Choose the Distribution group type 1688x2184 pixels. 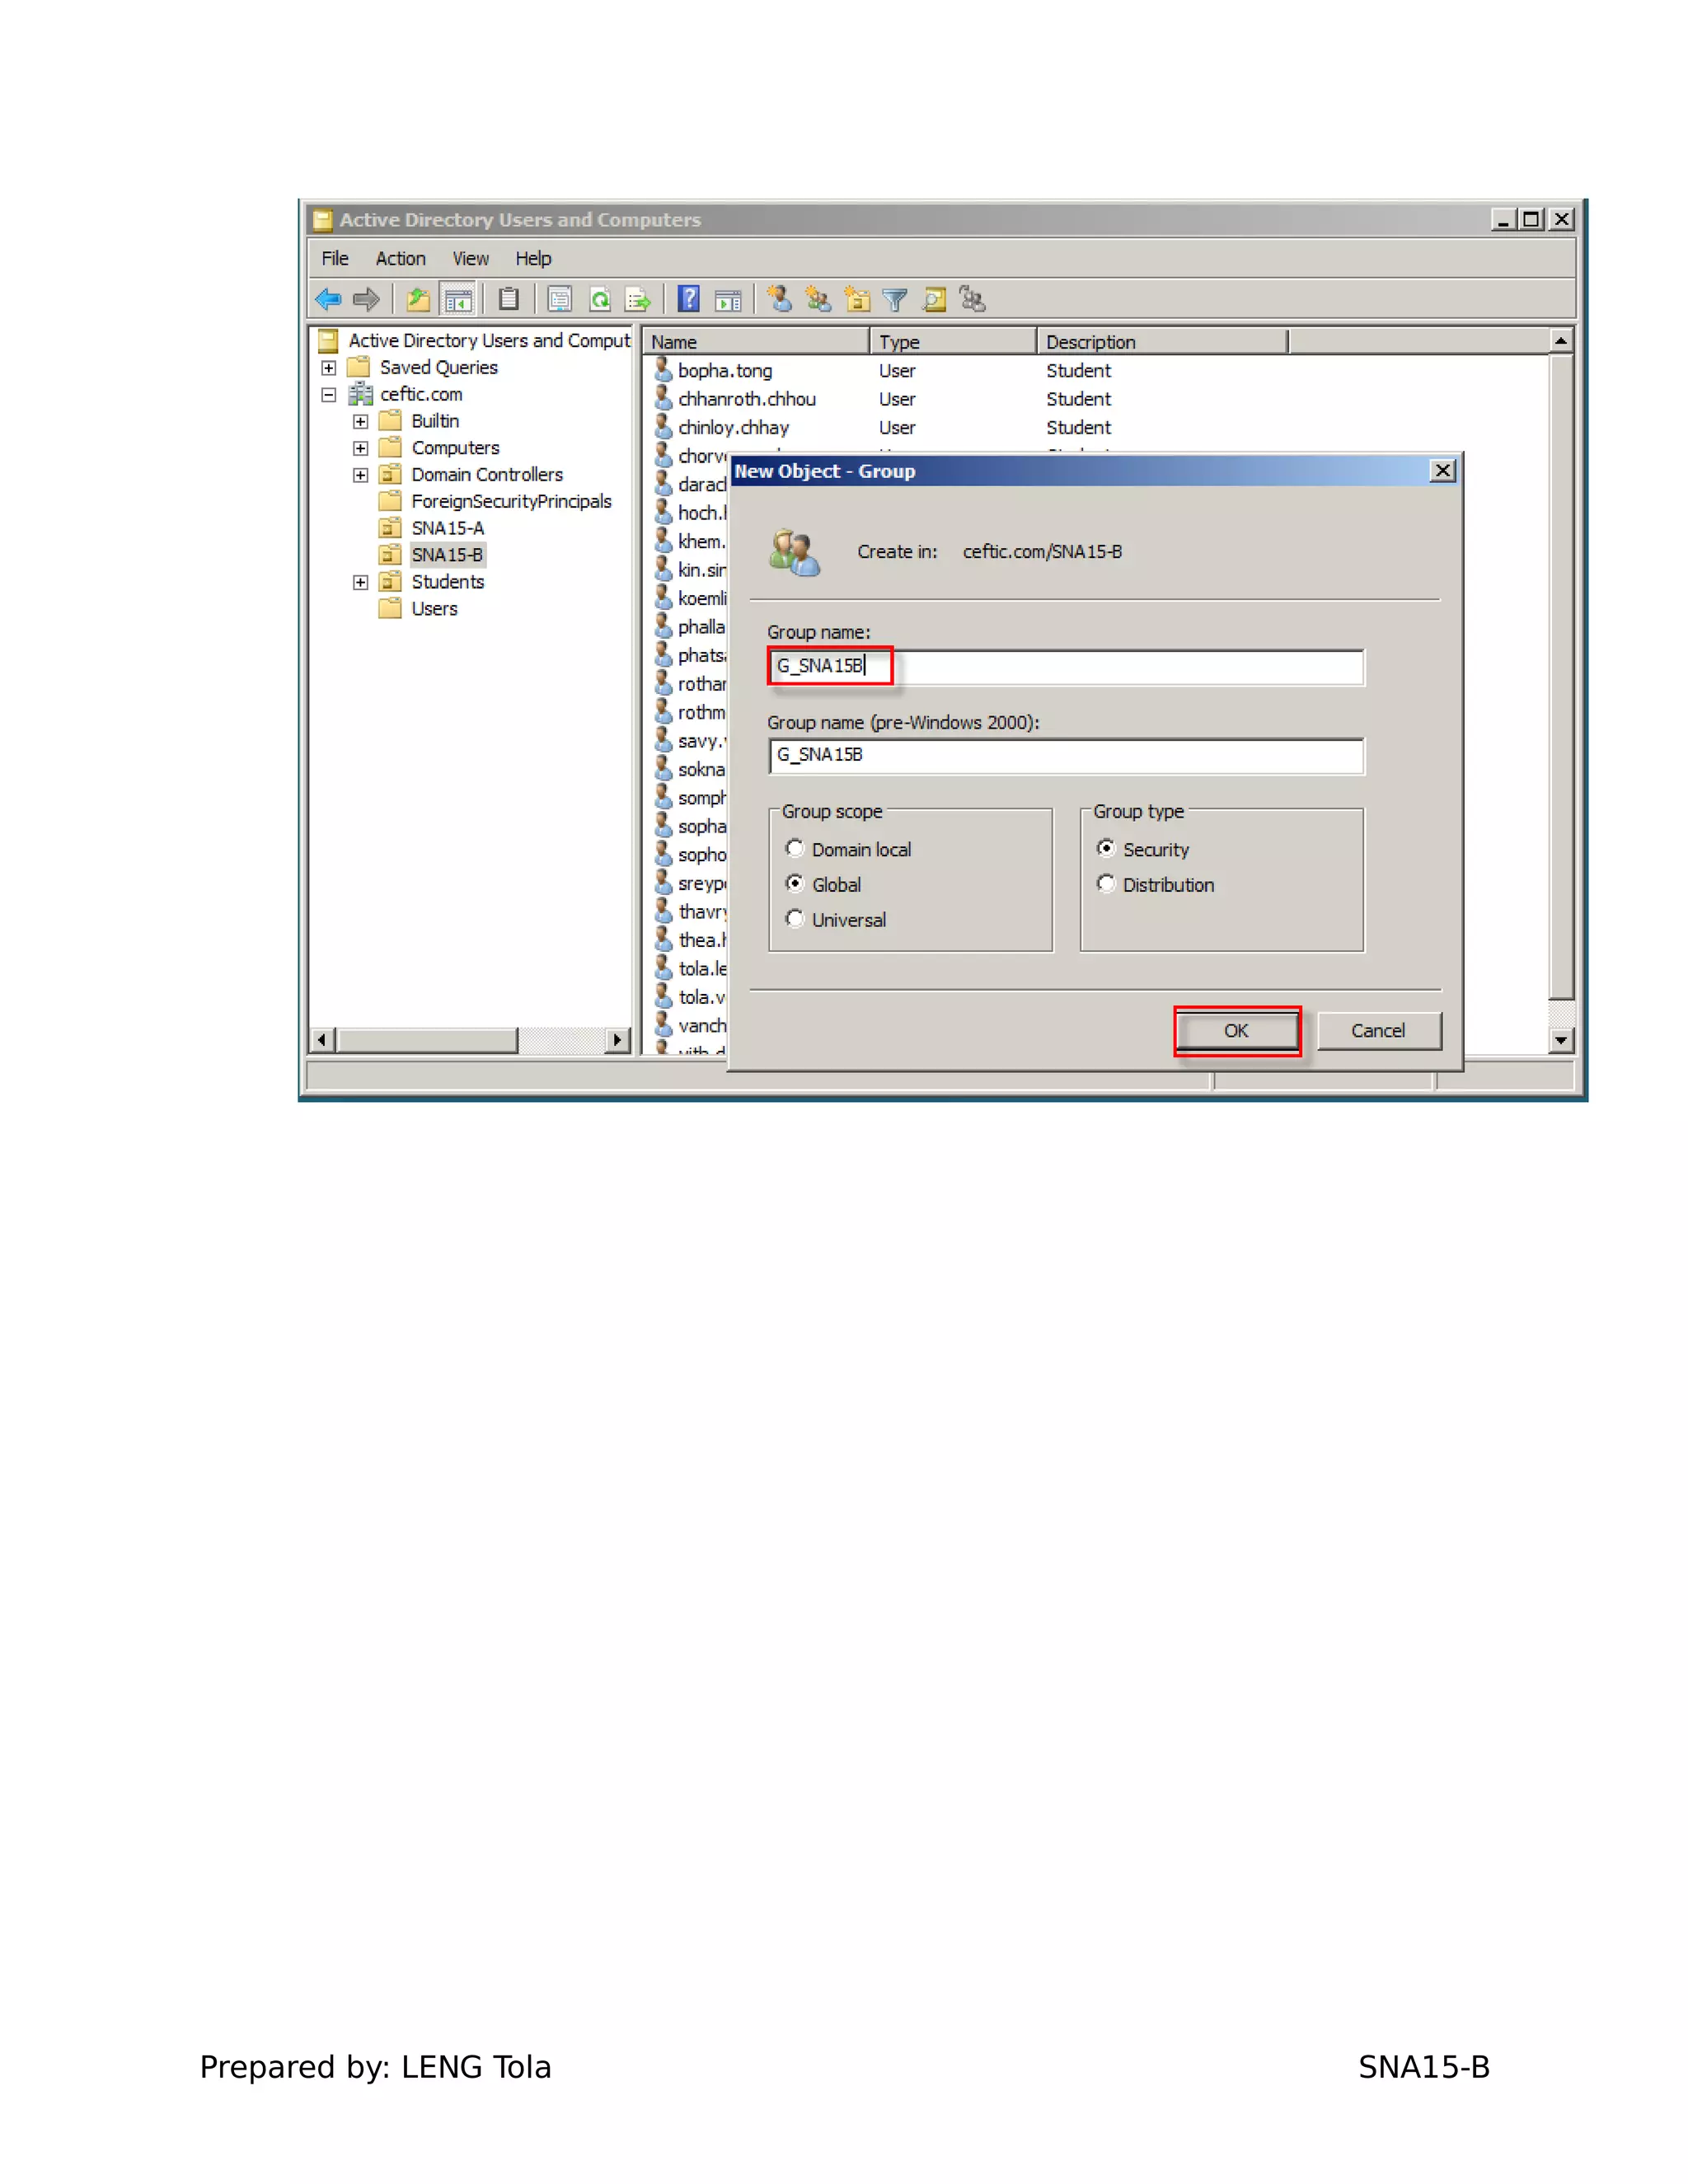point(1106,884)
